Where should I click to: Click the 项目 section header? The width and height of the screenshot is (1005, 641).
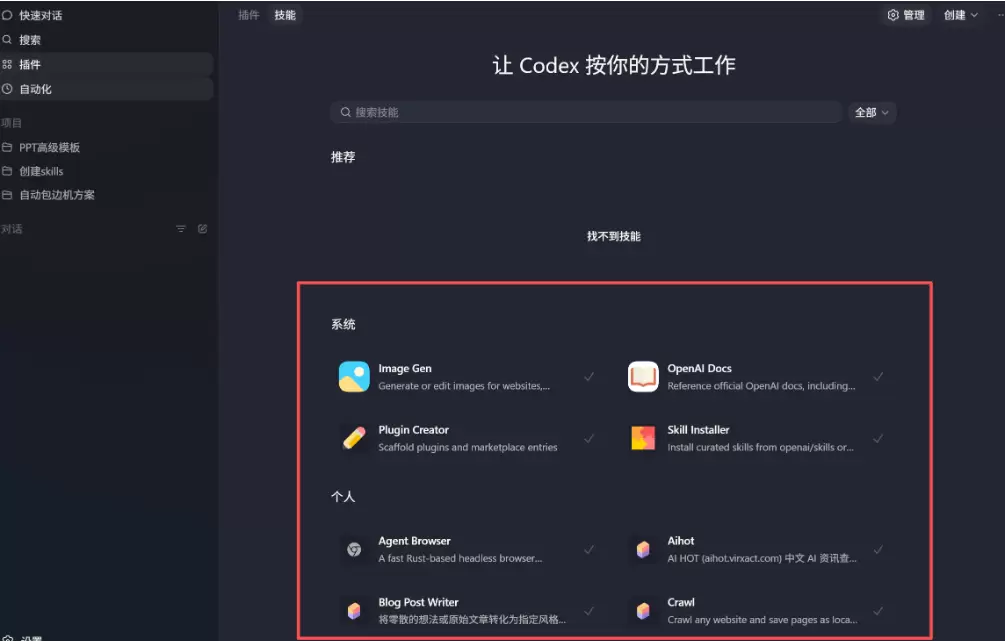(11, 123)
